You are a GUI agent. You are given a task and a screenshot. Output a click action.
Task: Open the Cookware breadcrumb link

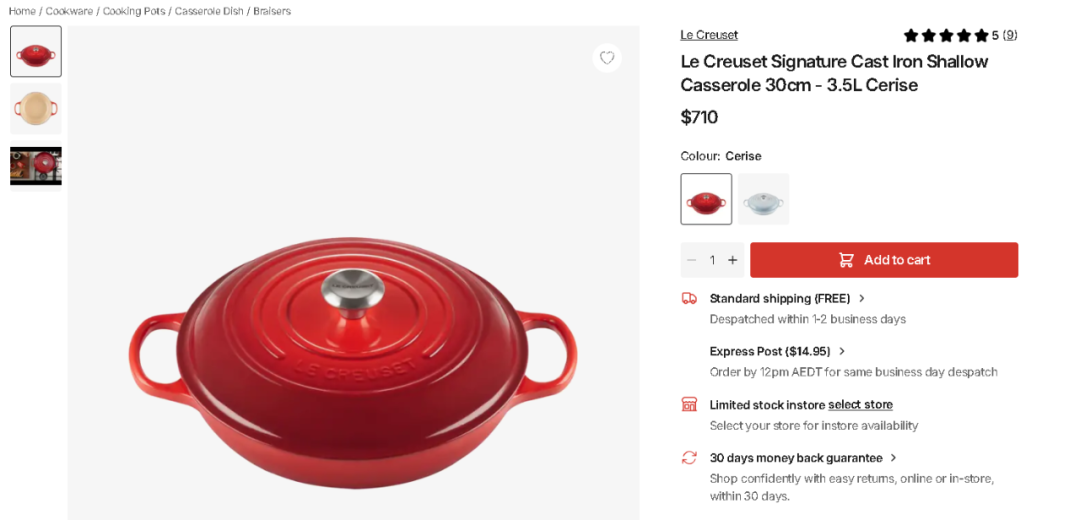[x=68, y=11]
